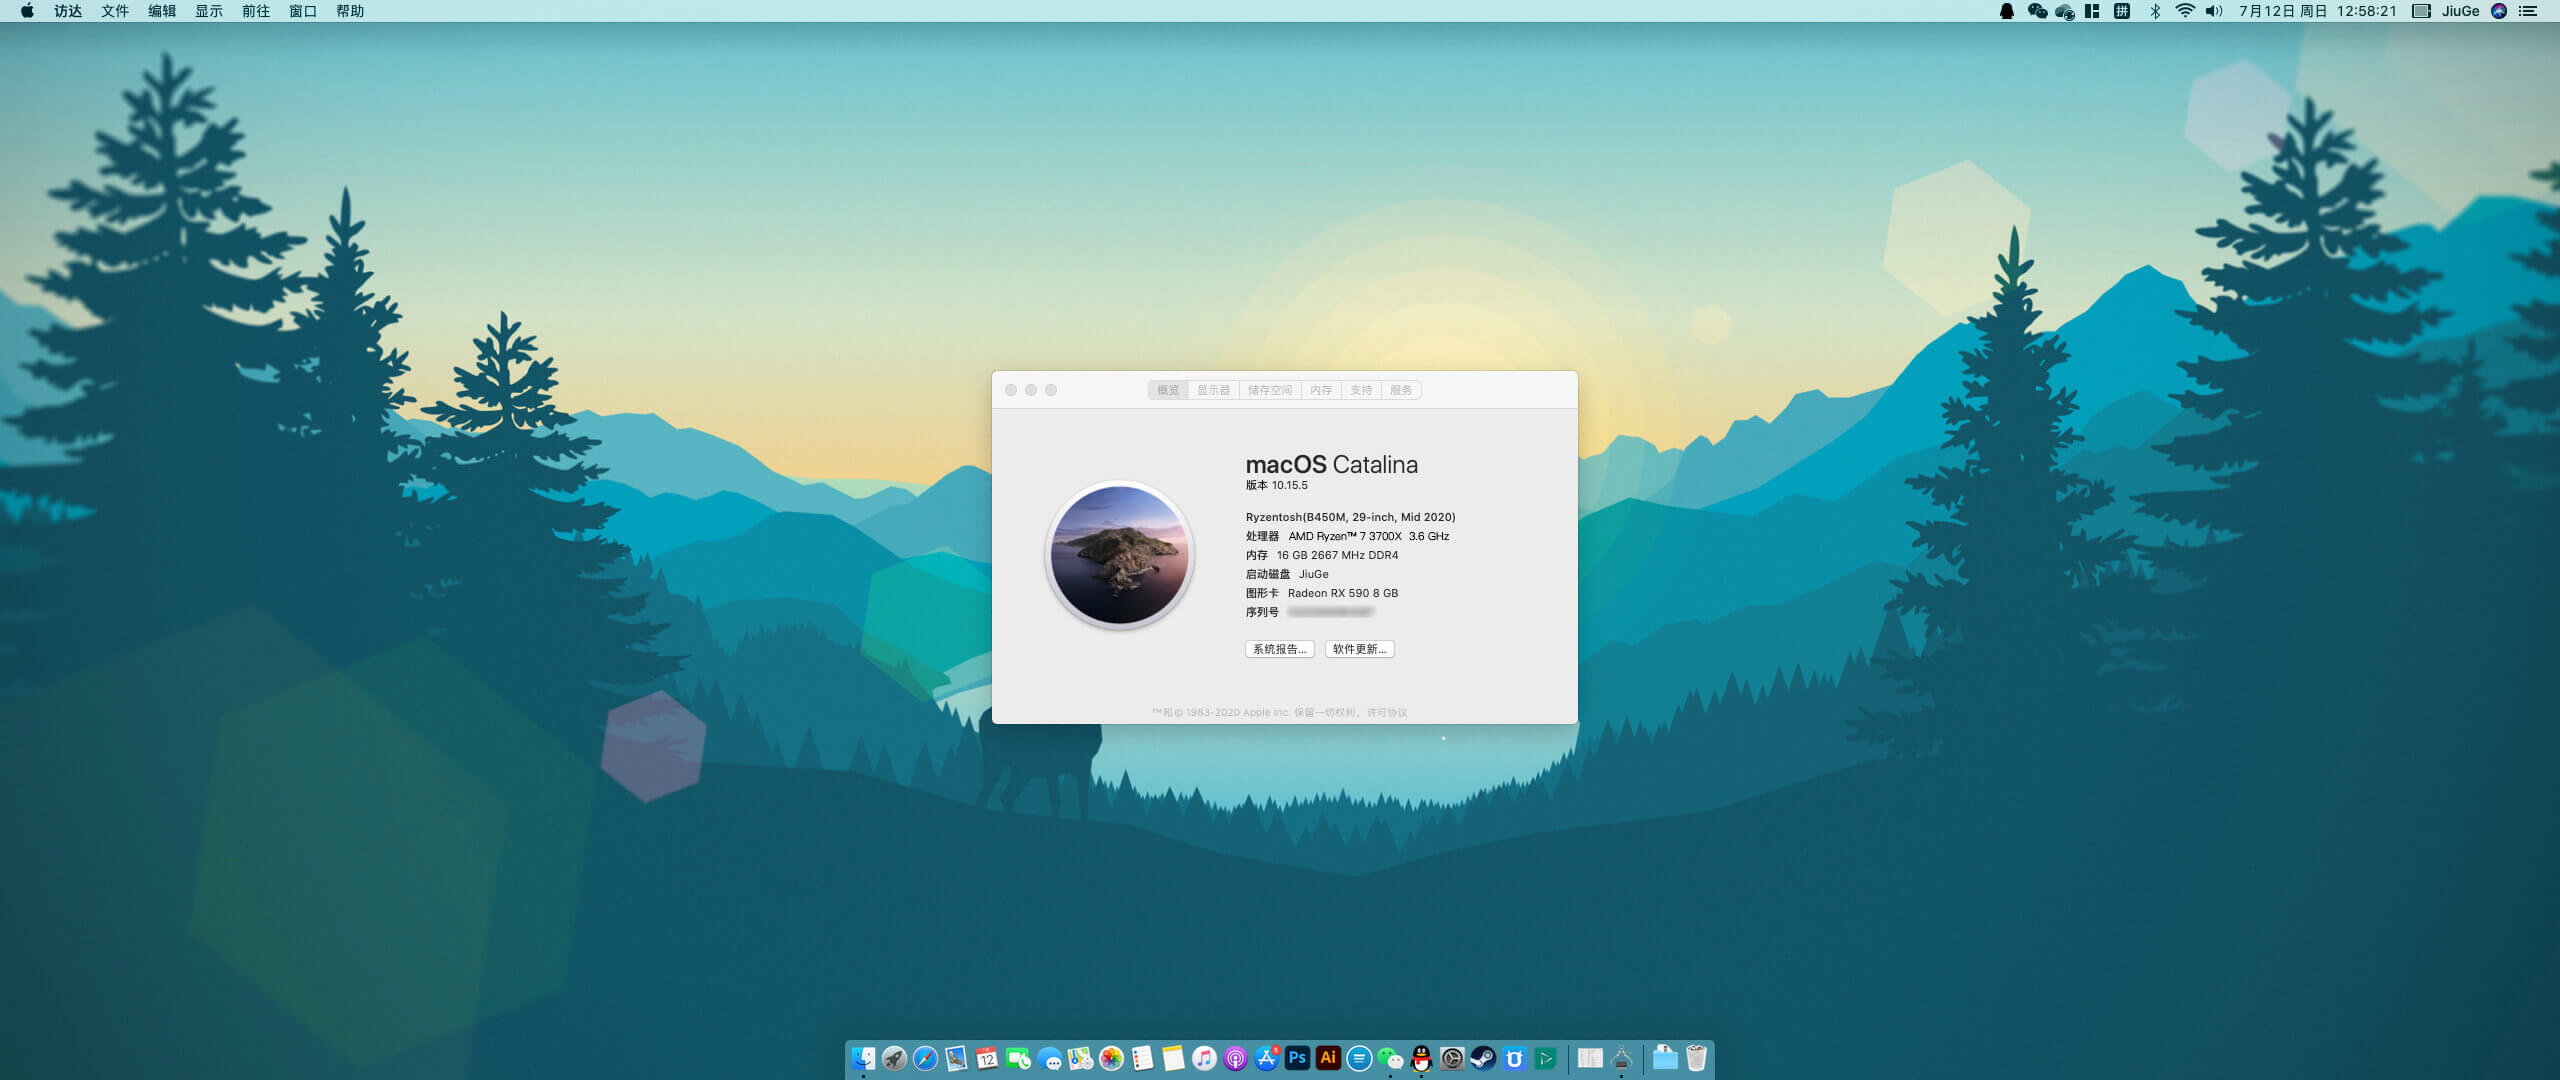
Task: Open the Bluetooth status menu
Action: [x=2155, y=11]
